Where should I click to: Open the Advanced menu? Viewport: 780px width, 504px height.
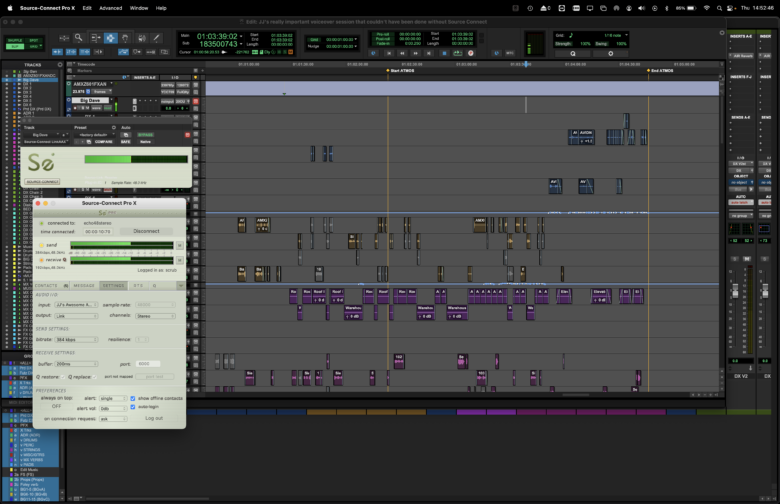tap(110, 7)
